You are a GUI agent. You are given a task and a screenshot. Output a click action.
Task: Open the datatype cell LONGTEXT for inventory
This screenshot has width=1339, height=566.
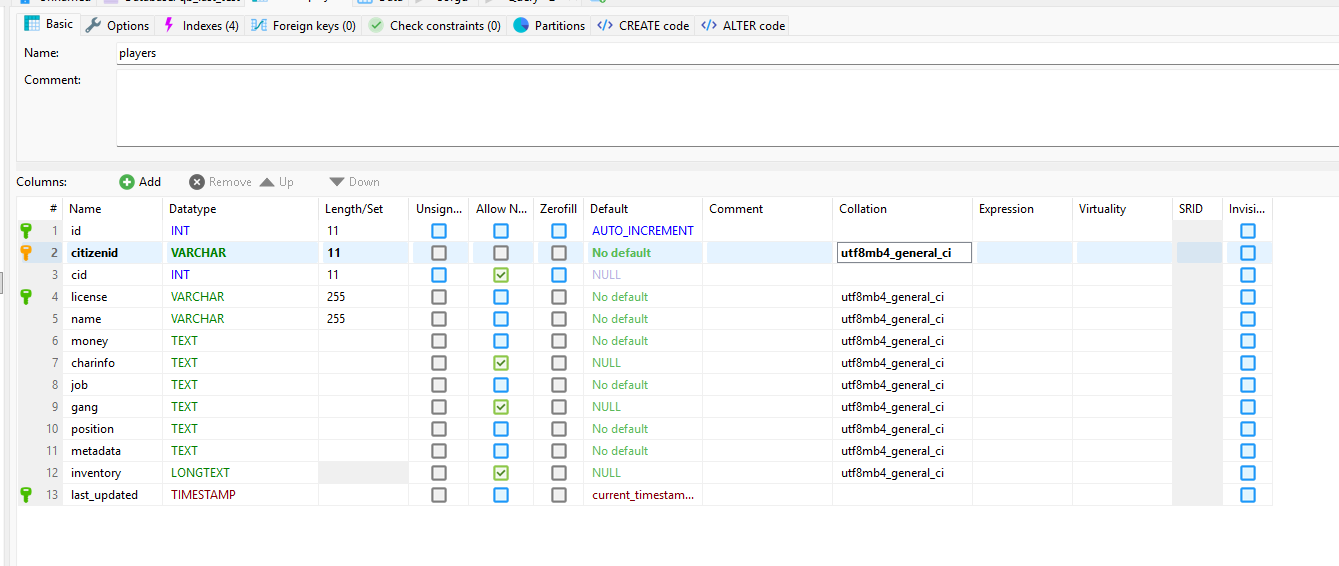tap(200, 473)
